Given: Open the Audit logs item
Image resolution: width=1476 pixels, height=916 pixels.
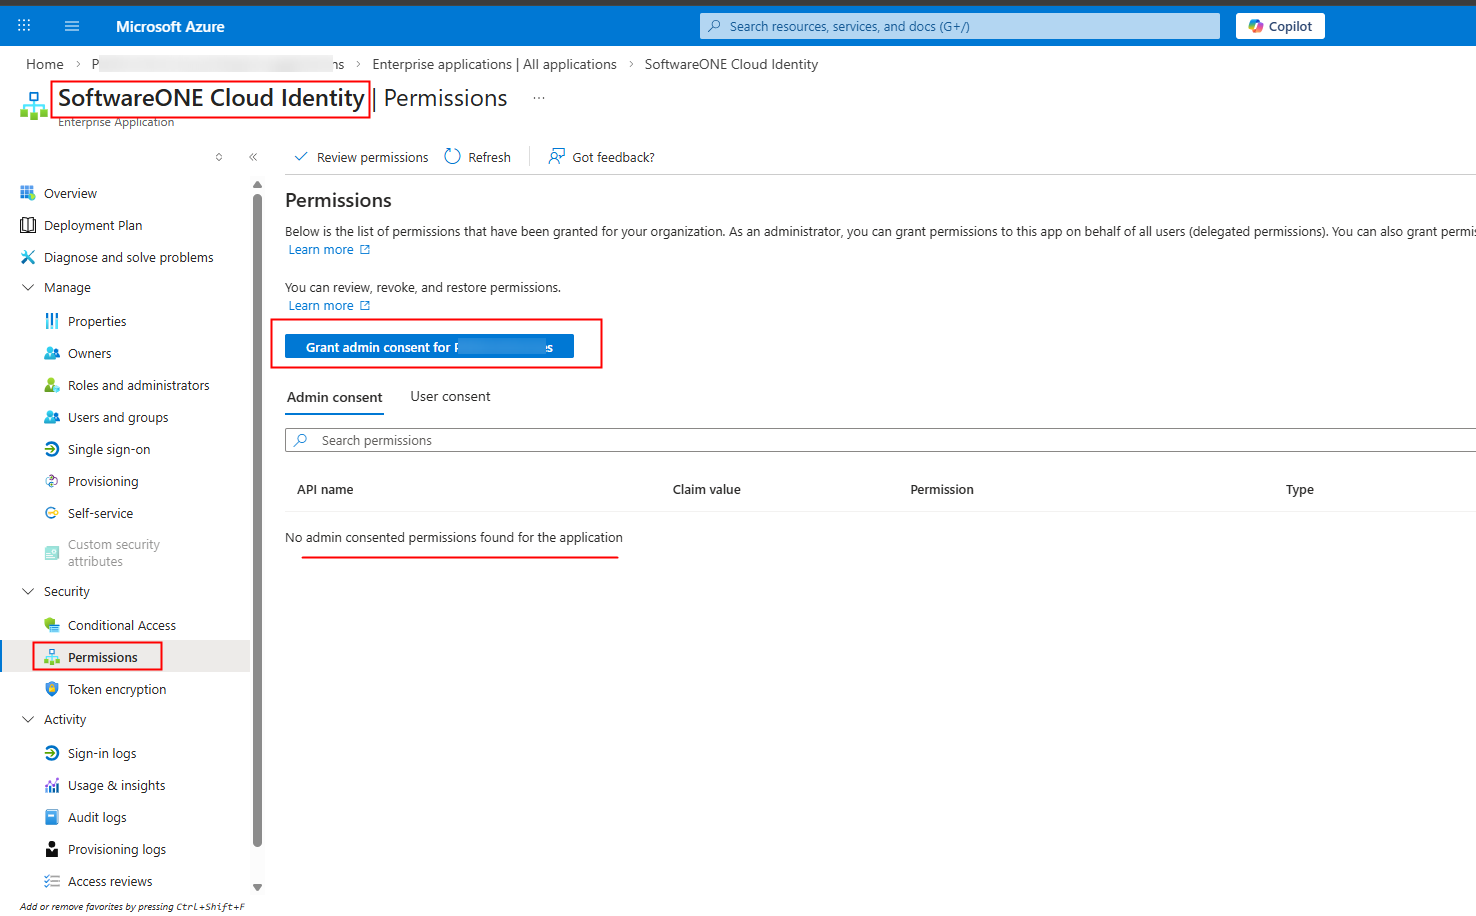Looking at the screenshot, I should 97,818.
